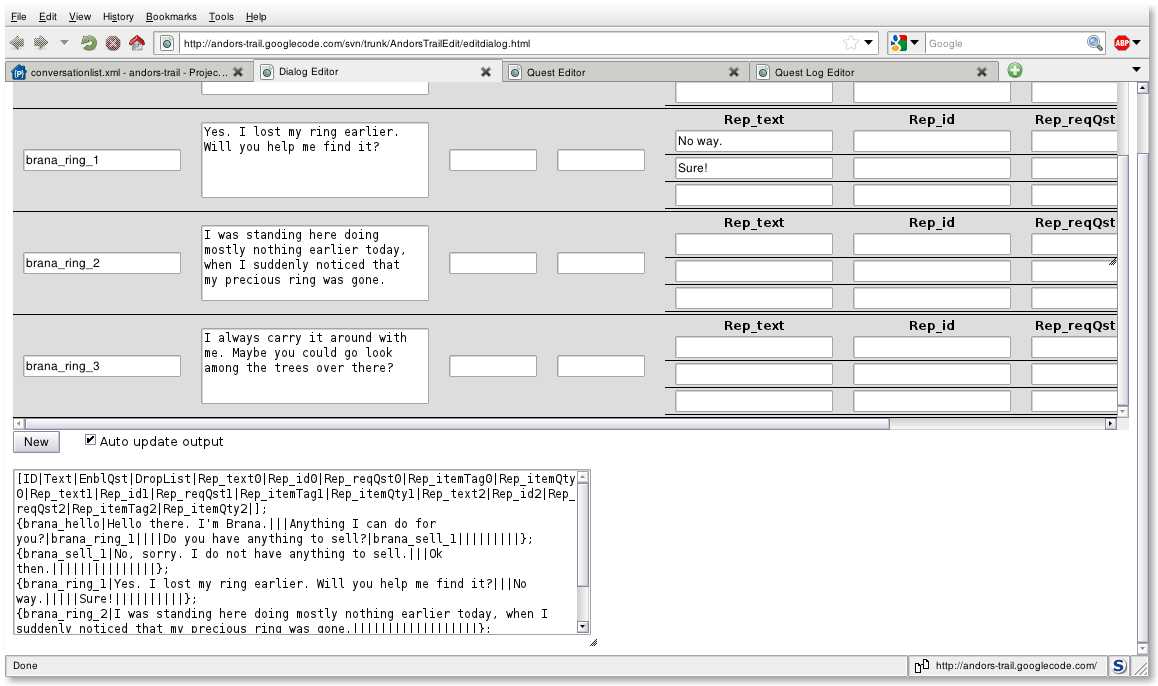Viewport: 1158px width, 686px height.
Task: Open a new tab with the green plus
Action: [x=1015, y=71]
